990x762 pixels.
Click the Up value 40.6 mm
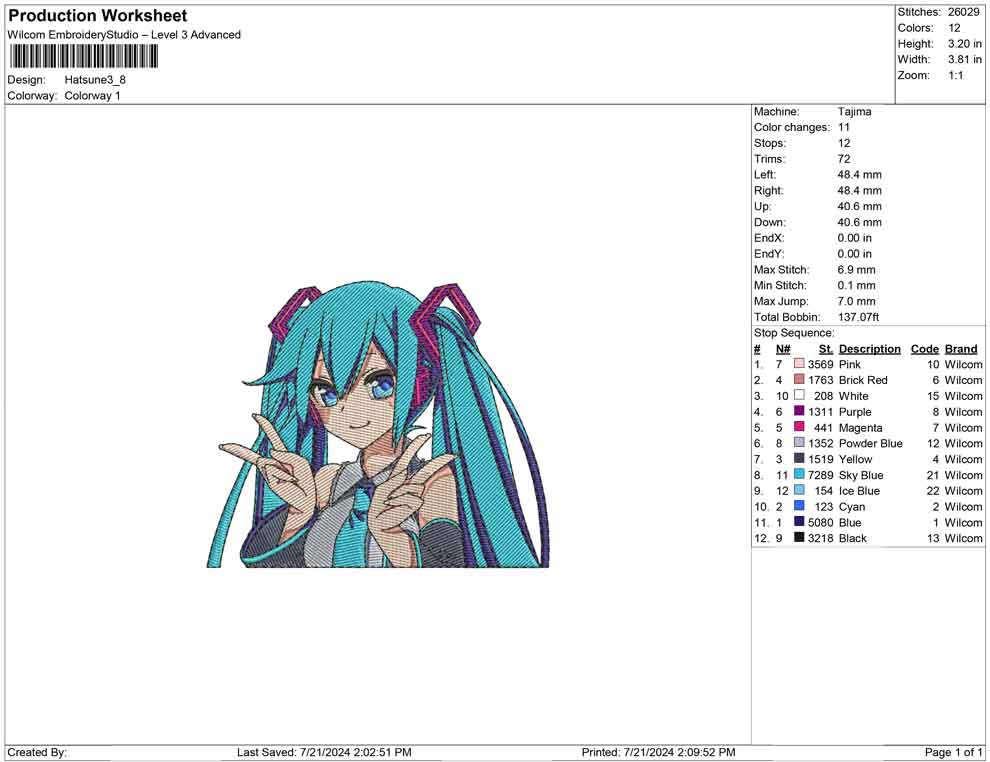pyautogui.click(x=859, y=206)
